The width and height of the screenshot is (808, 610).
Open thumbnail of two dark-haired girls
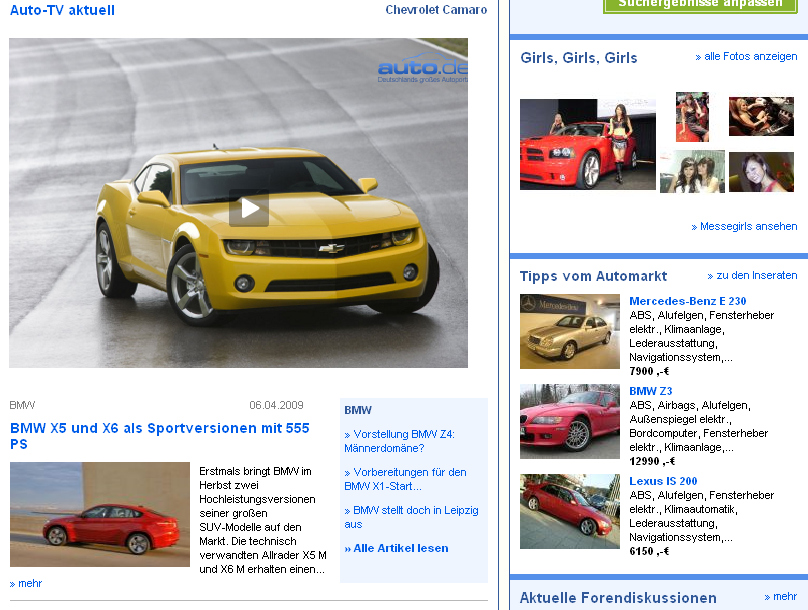692,172
